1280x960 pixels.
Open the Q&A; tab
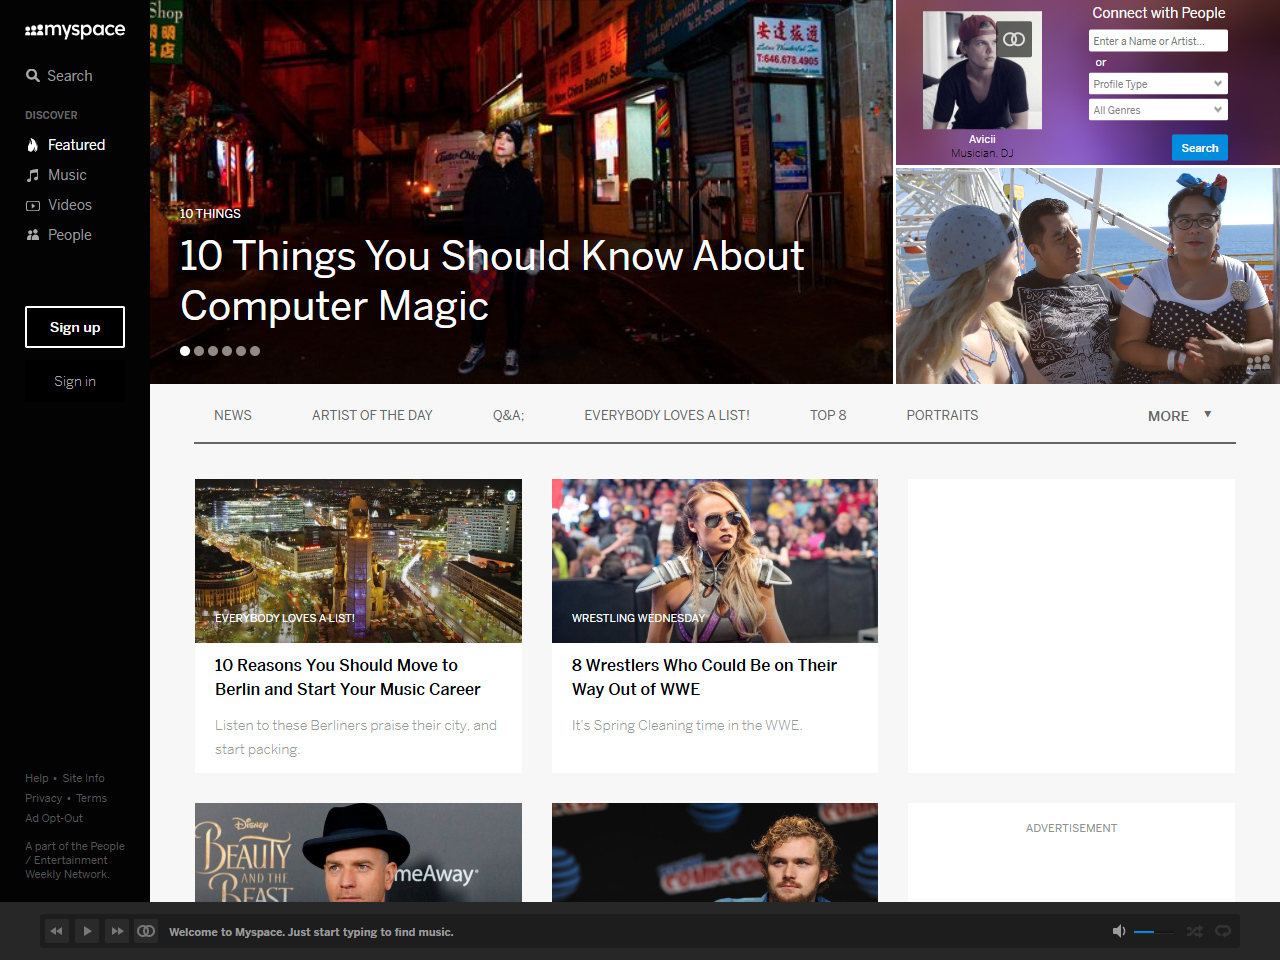508,415
